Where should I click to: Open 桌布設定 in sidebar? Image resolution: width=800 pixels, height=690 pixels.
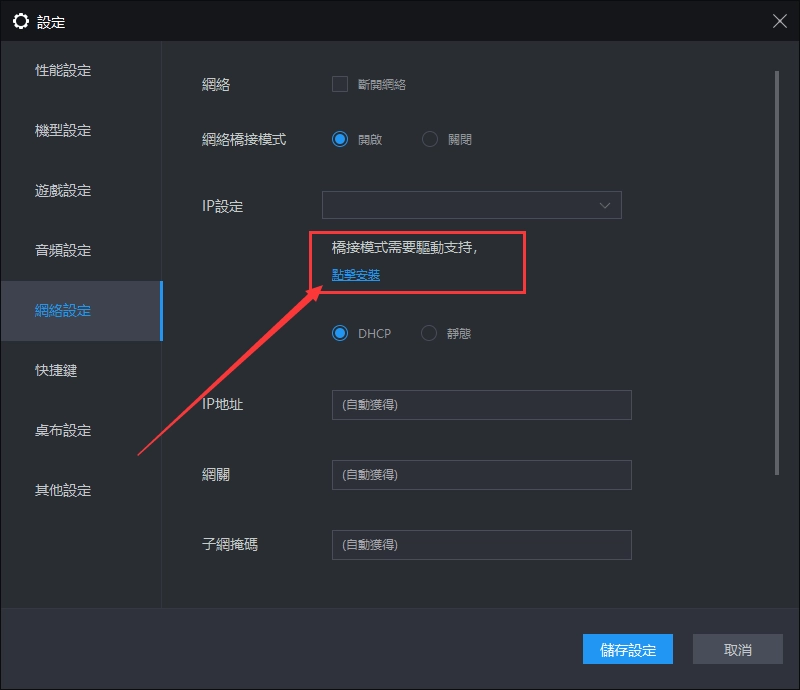pyautogui.click(x=63, y=431)
